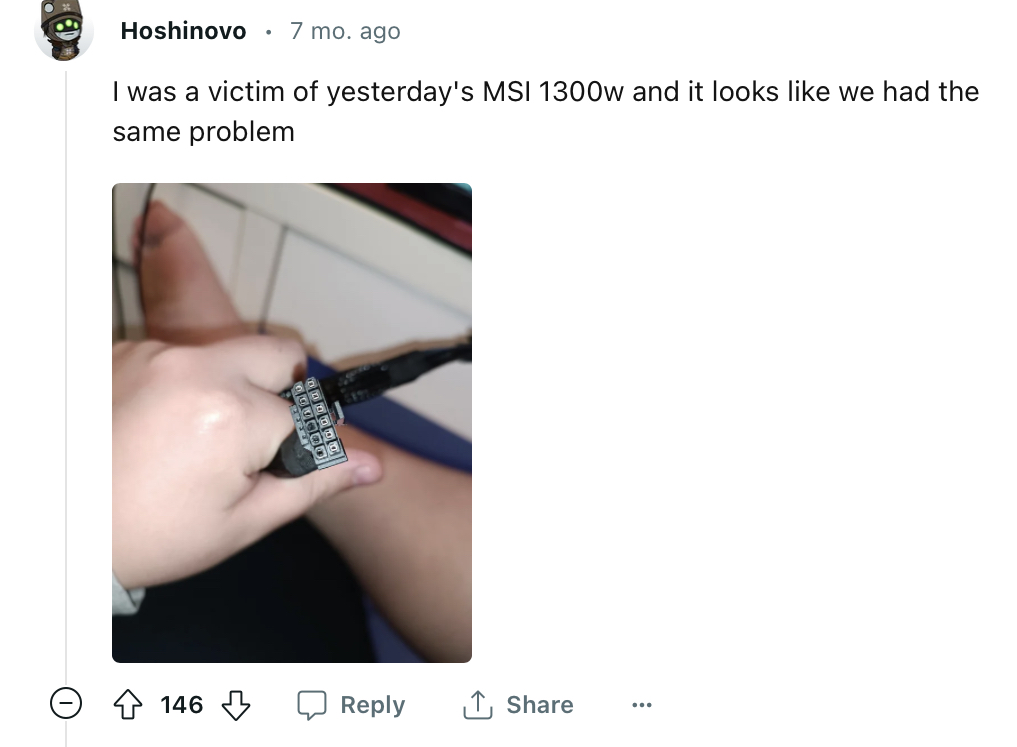
Task: Open the three-dot more options menu
Action: click(x=641, y=705)
